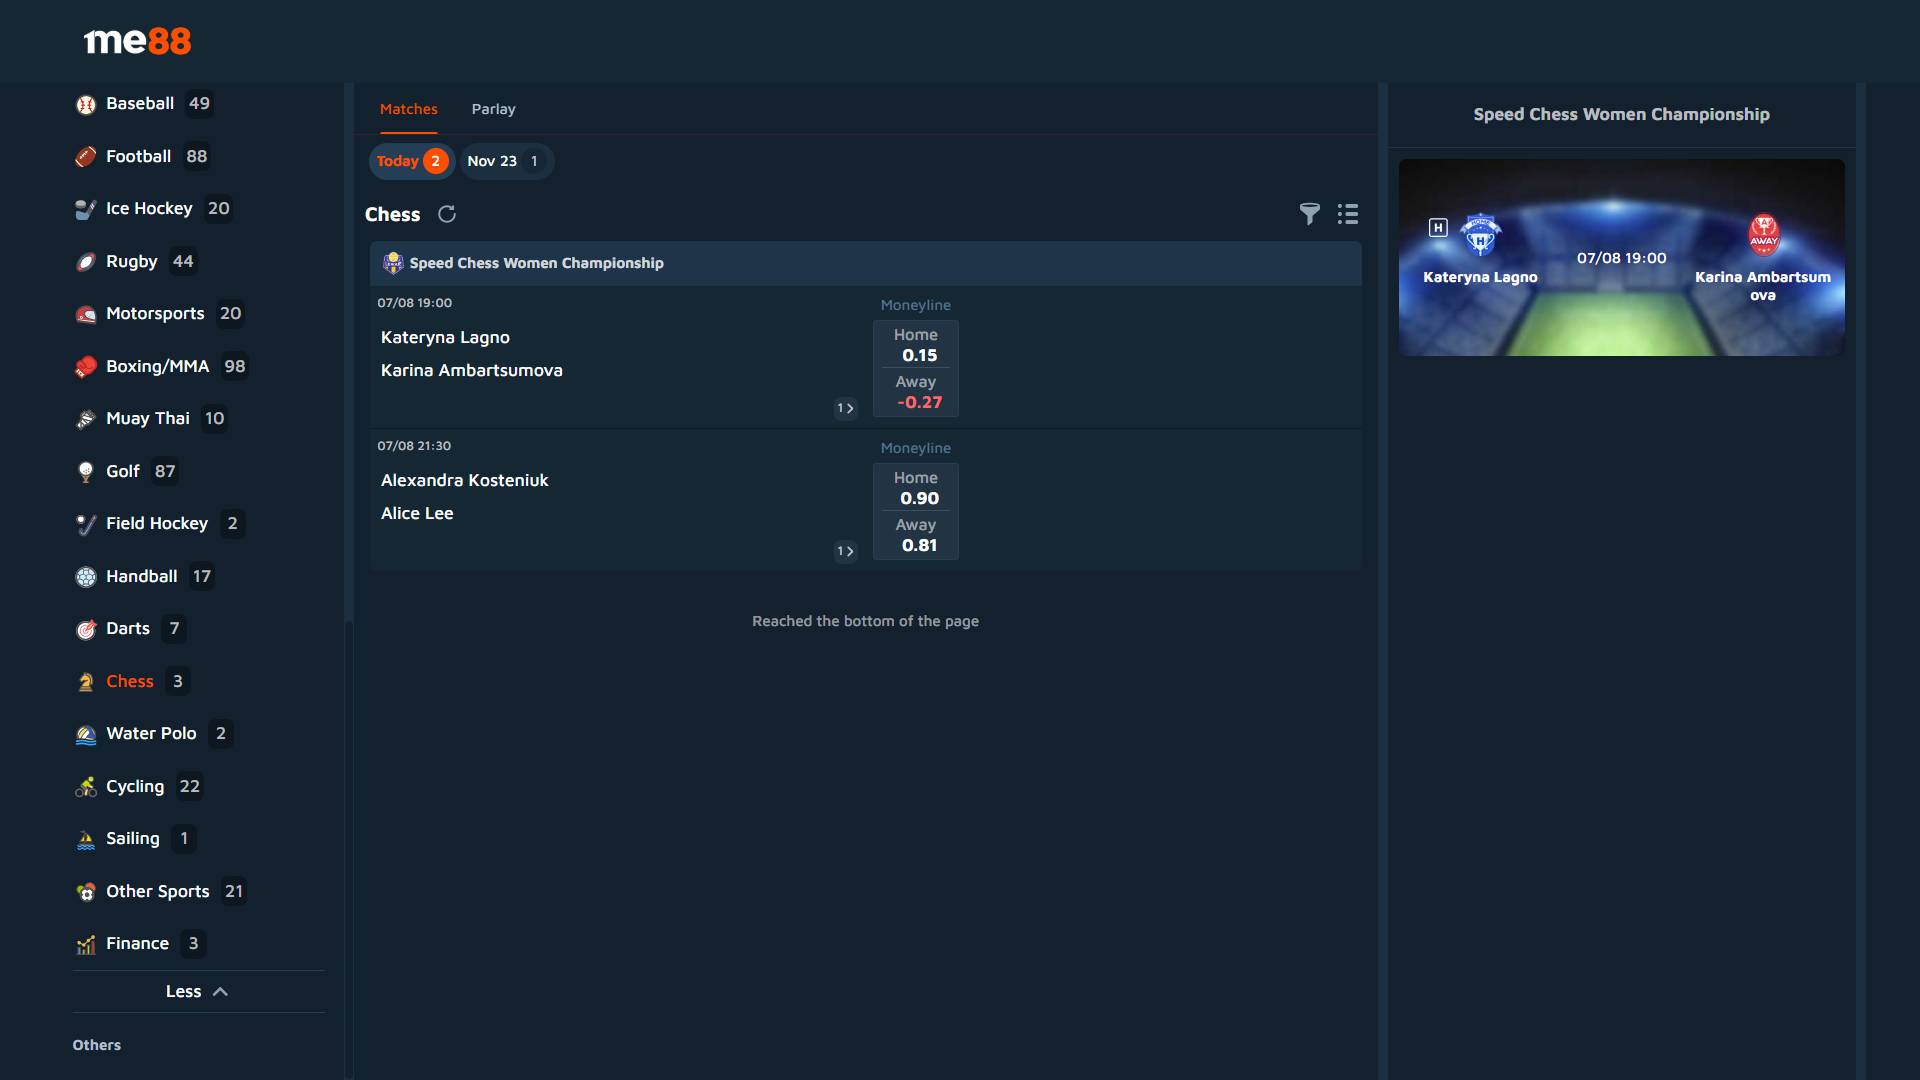Expand more markets for Lagno match
The image size is (1920, 1080).
click(845, 408)
